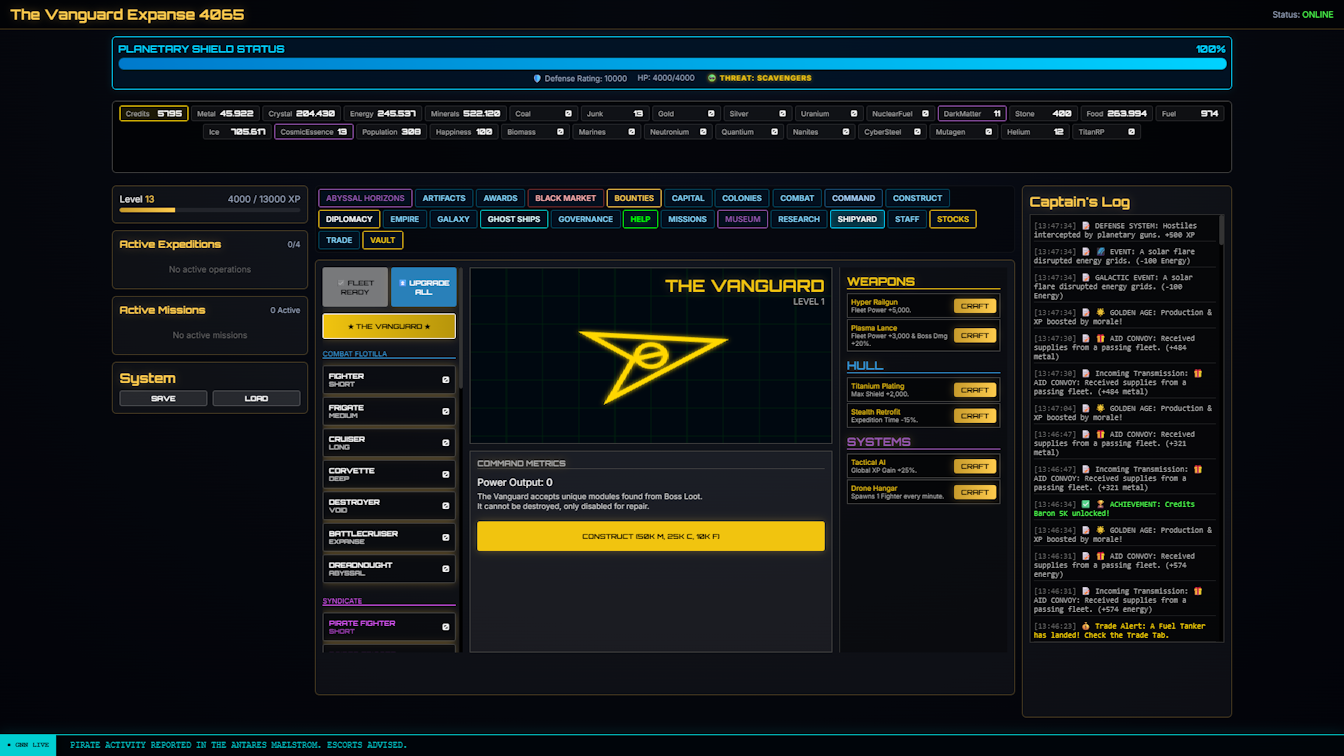This screenshot has width=1344, height=756.
Task: Select the Fighter ship in Combat Flotilla
Action: coord(389,380)
